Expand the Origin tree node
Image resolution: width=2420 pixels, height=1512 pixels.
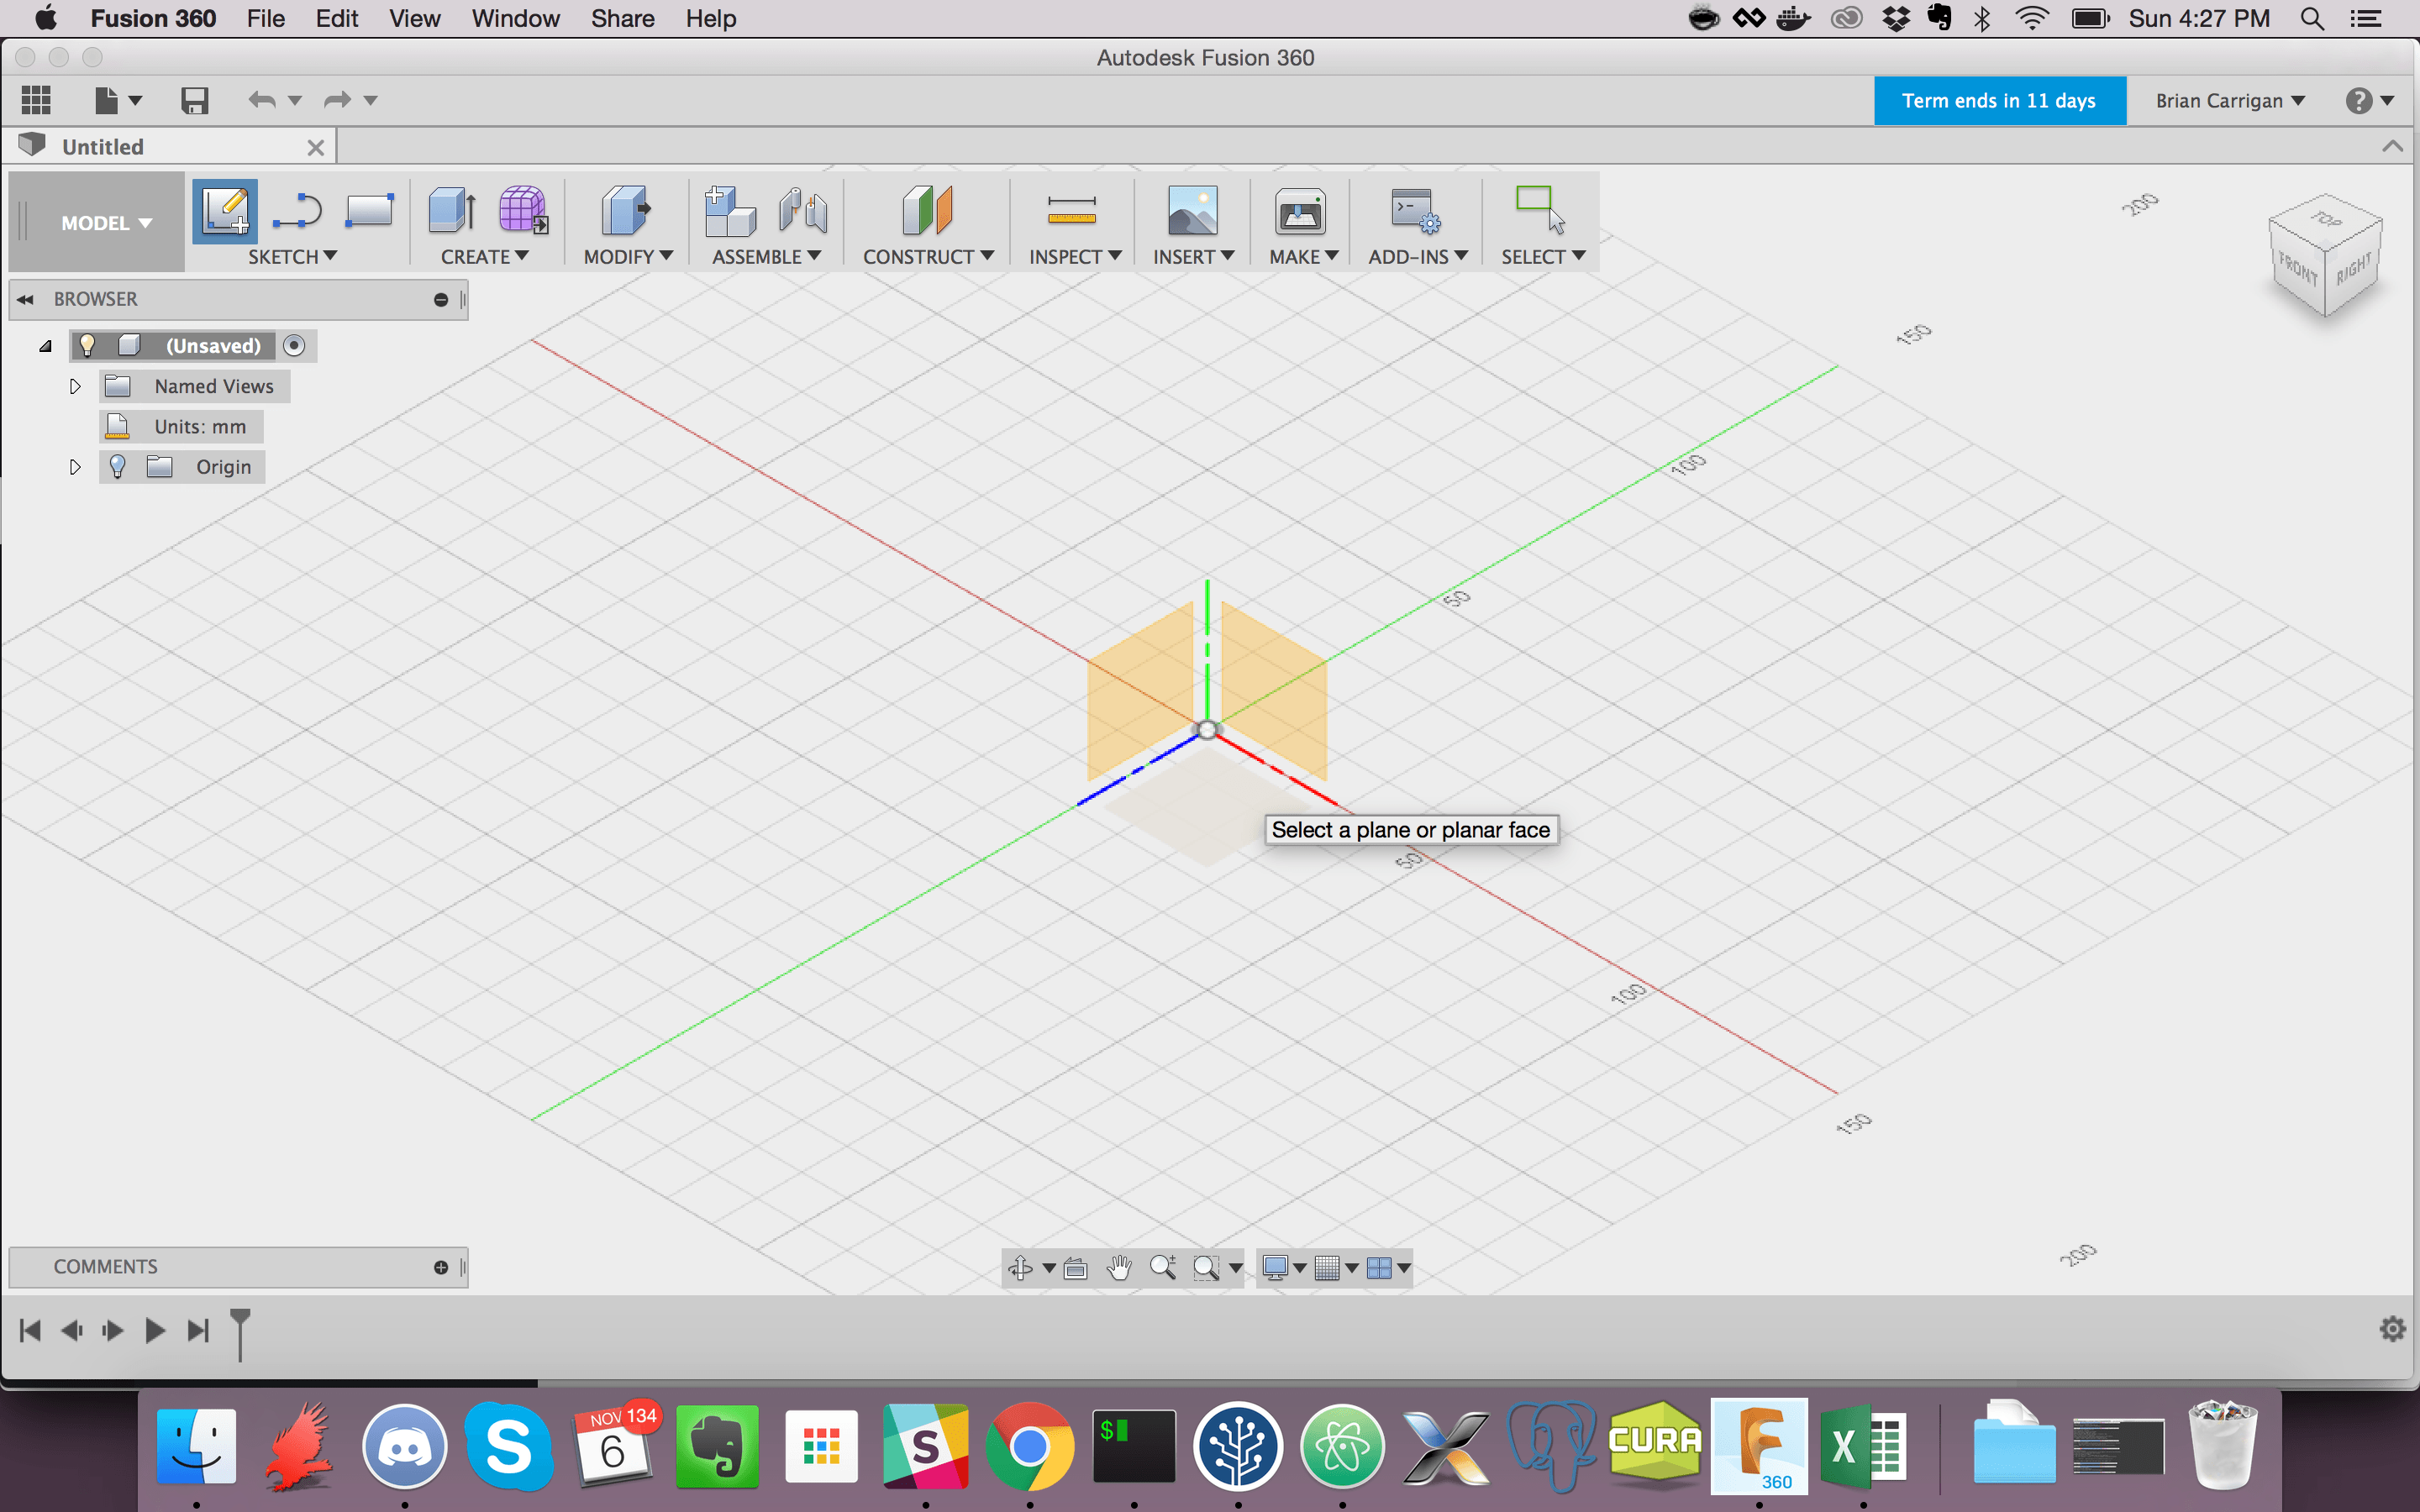coord(75,467)
